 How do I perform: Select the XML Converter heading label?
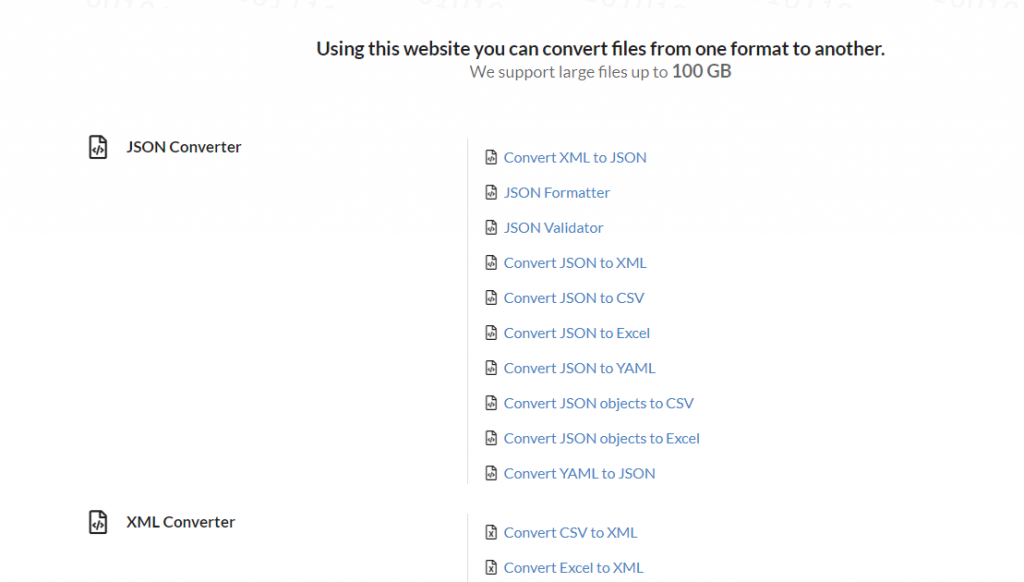pyautogui.click(x=180, y=521)
